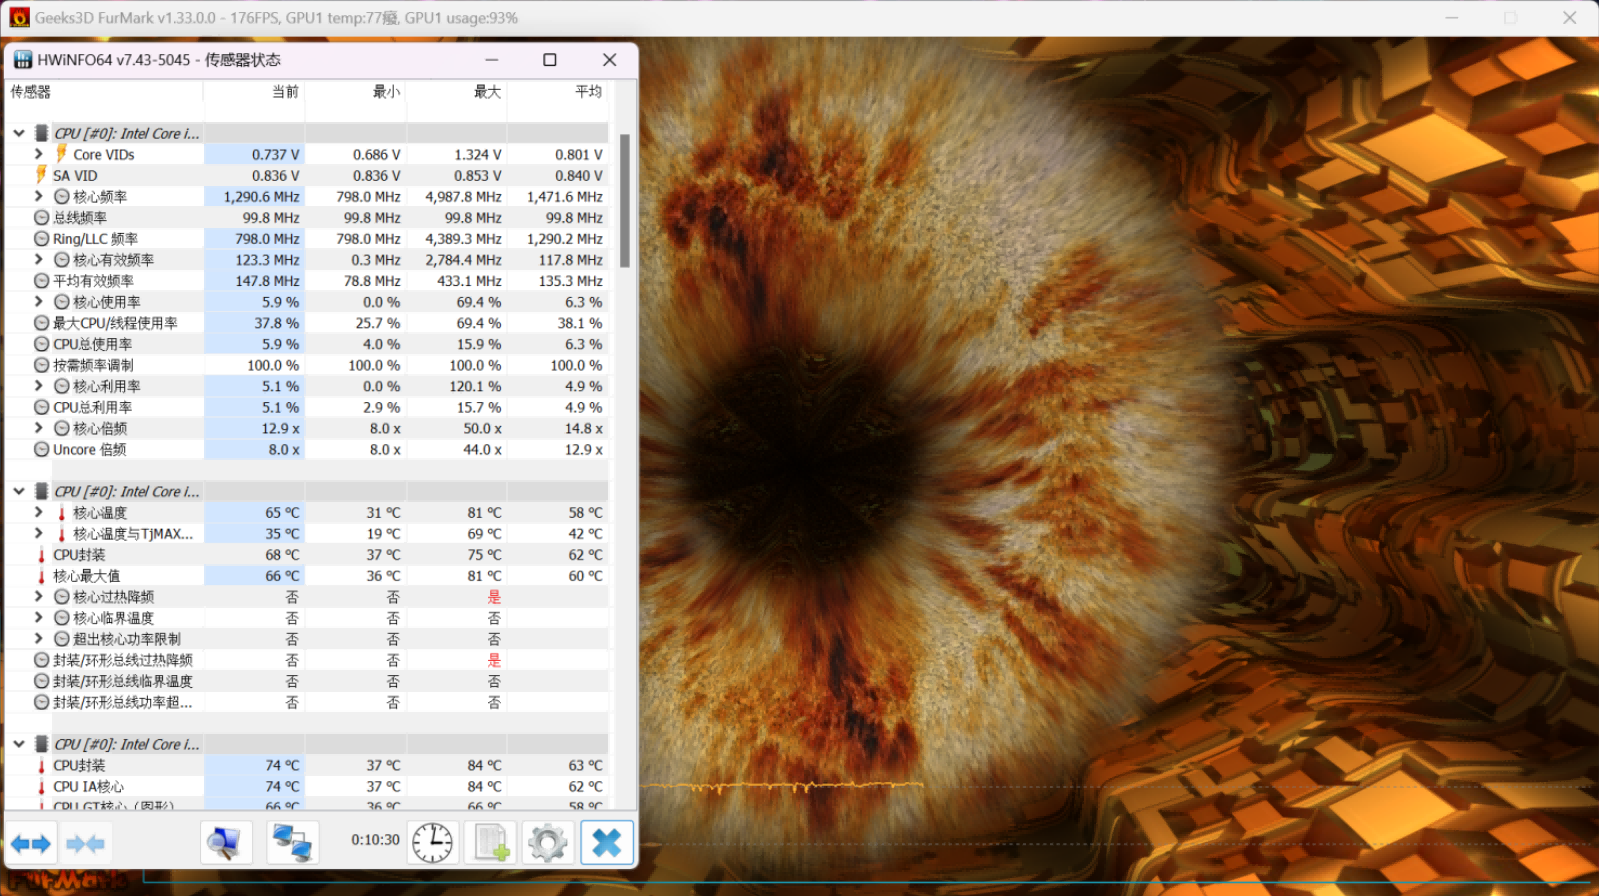Select the 最大CPU/线程使用率 row
Screen dimensions: 1599x896
point(307,323)
